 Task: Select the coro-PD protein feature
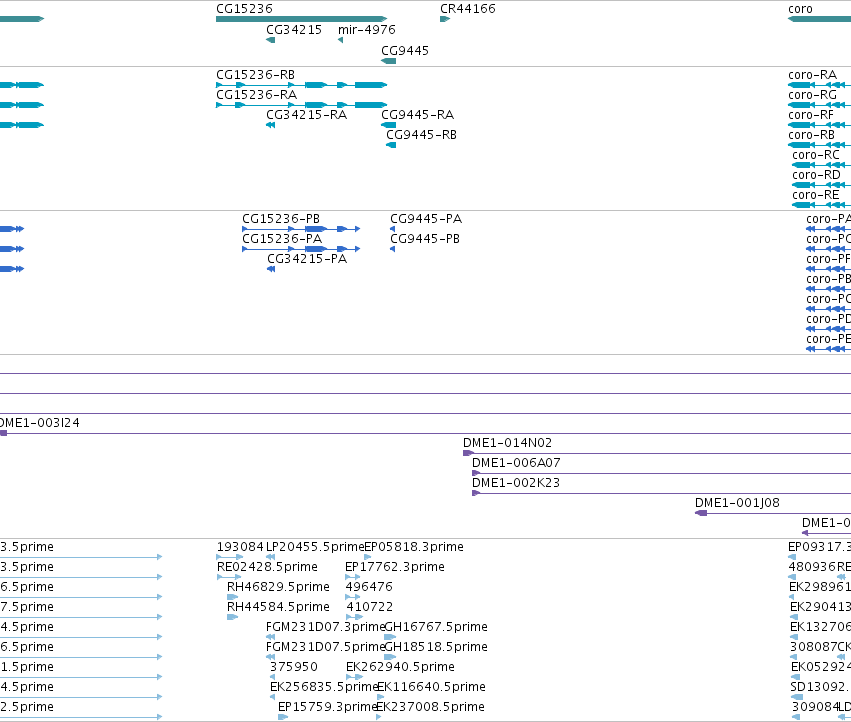coord(829,329)
